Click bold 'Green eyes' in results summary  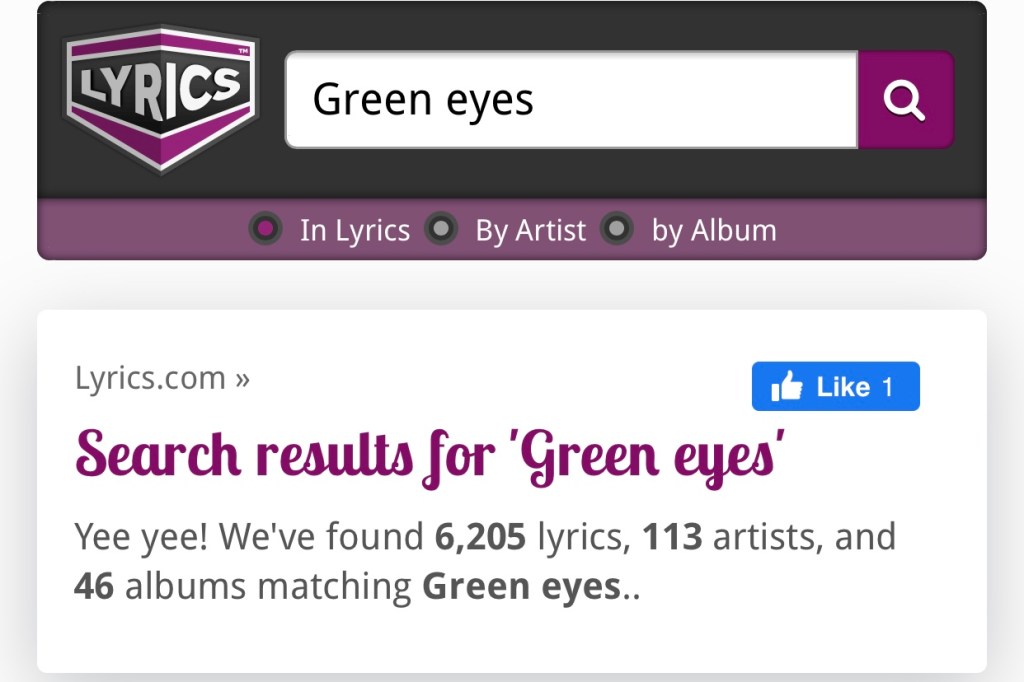(x=521, y=587)
